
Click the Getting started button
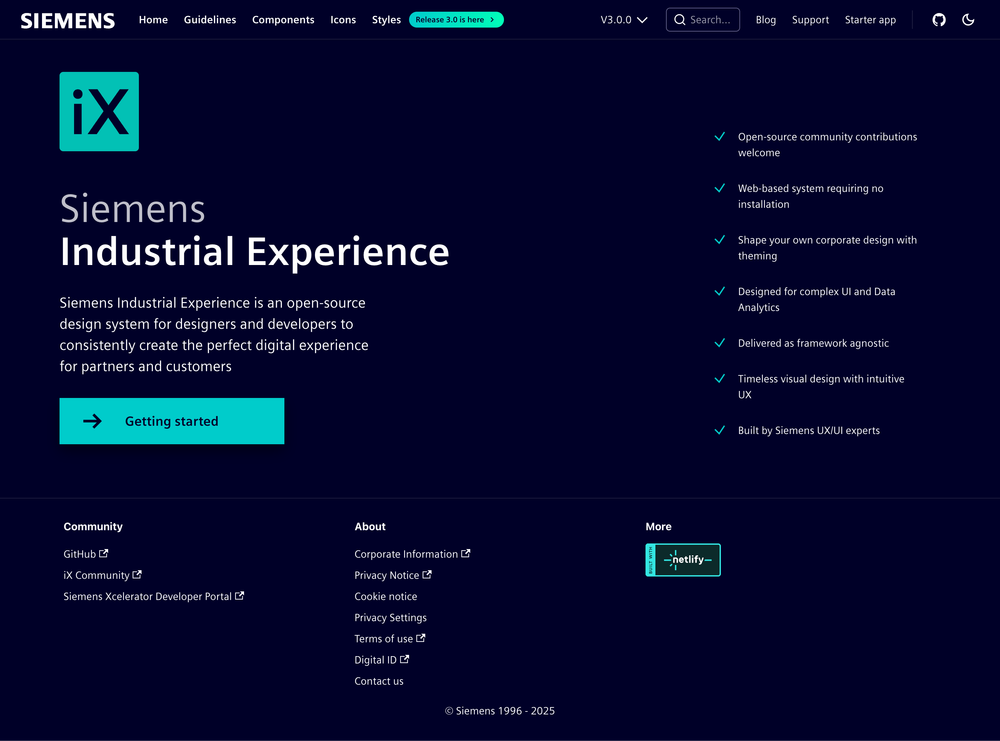(x=172, y=421)
